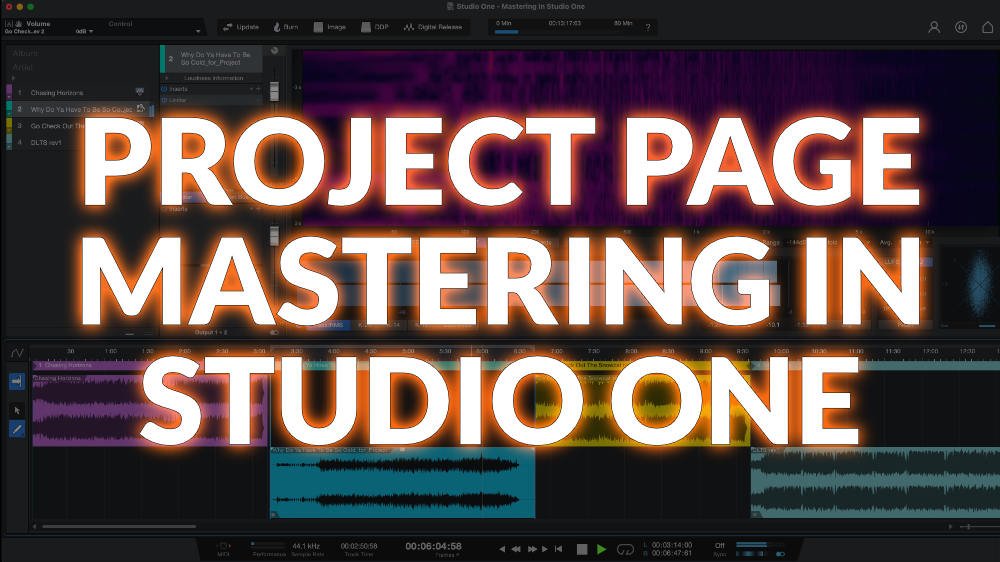Click the Rewind button
Screen dimensions: 1000x562
click(516, 549)
